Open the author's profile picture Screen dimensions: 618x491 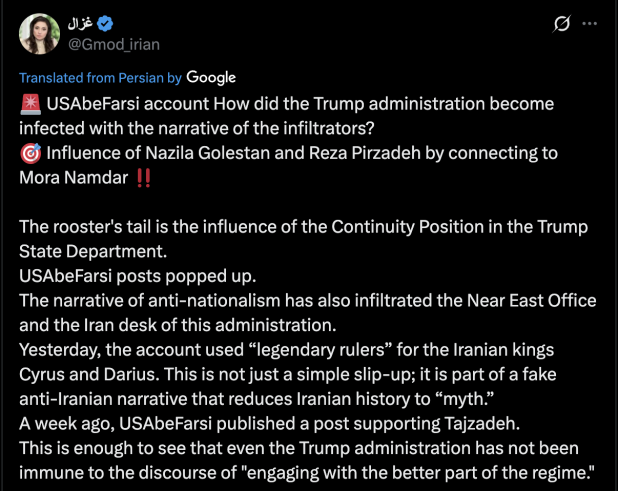[x=38, y=33]
